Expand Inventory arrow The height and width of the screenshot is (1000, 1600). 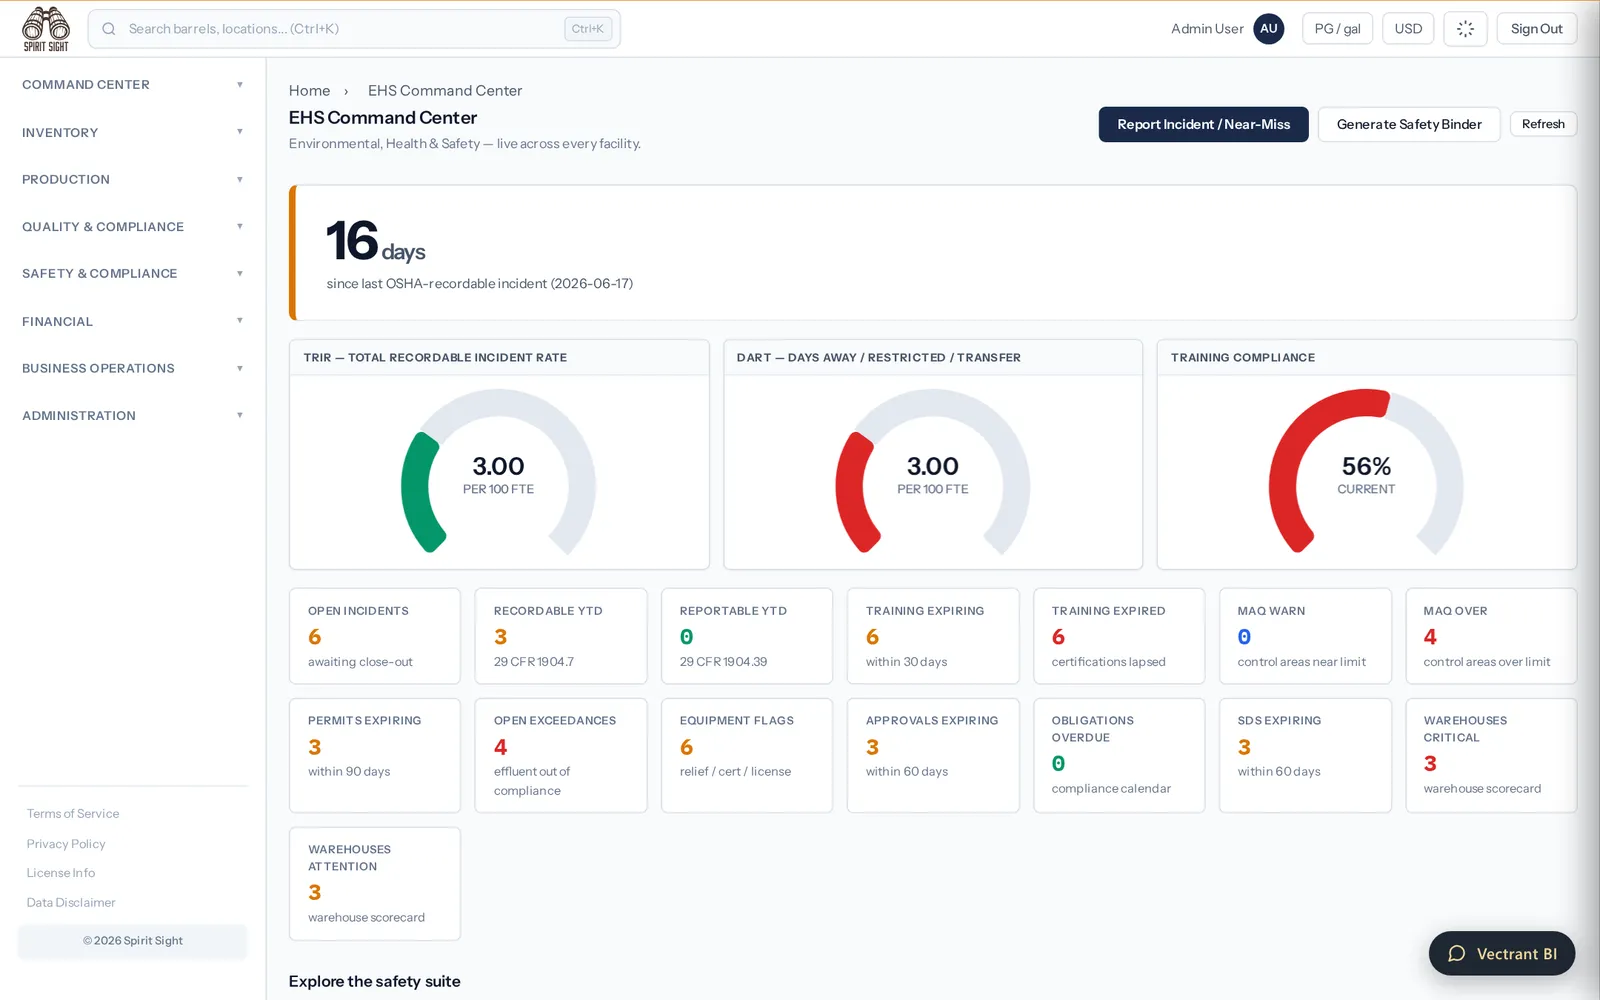coord(240,132)
